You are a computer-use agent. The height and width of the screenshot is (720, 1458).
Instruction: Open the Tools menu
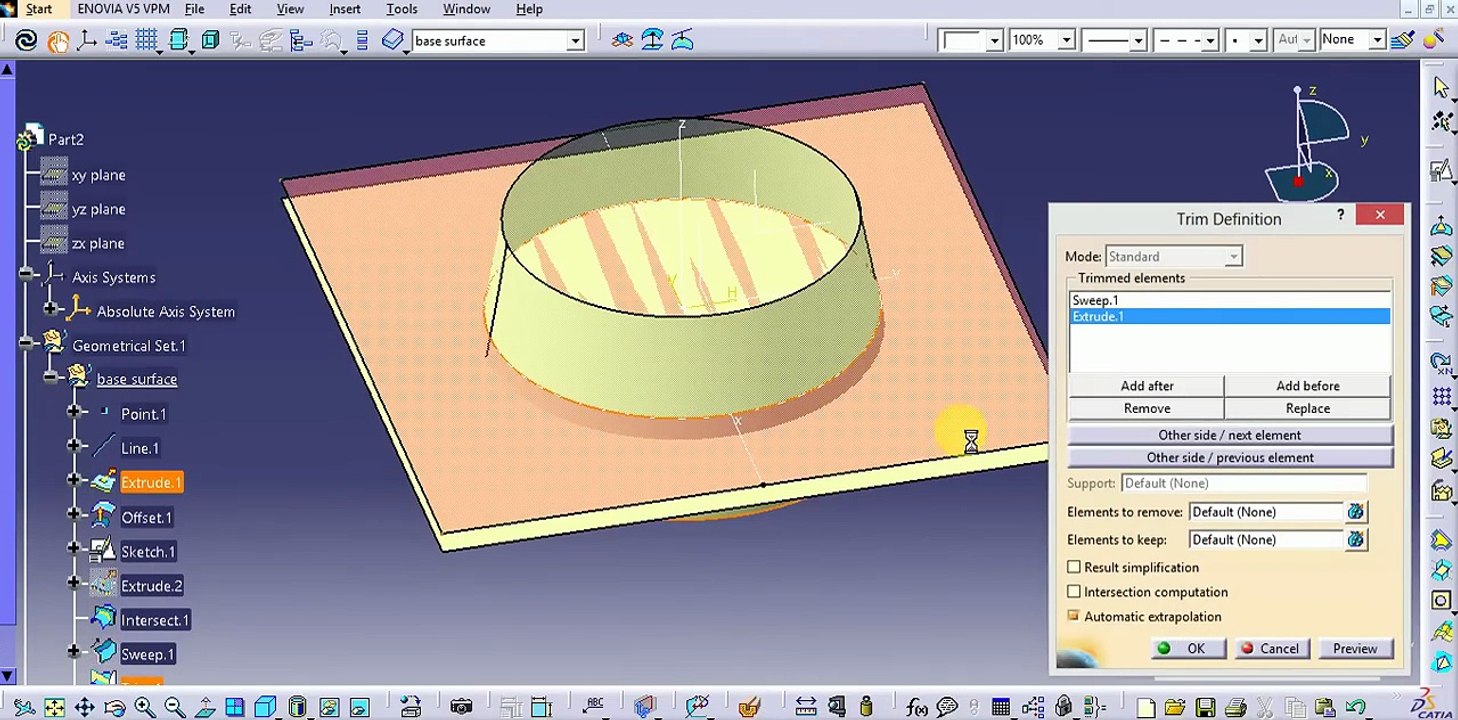402,9
